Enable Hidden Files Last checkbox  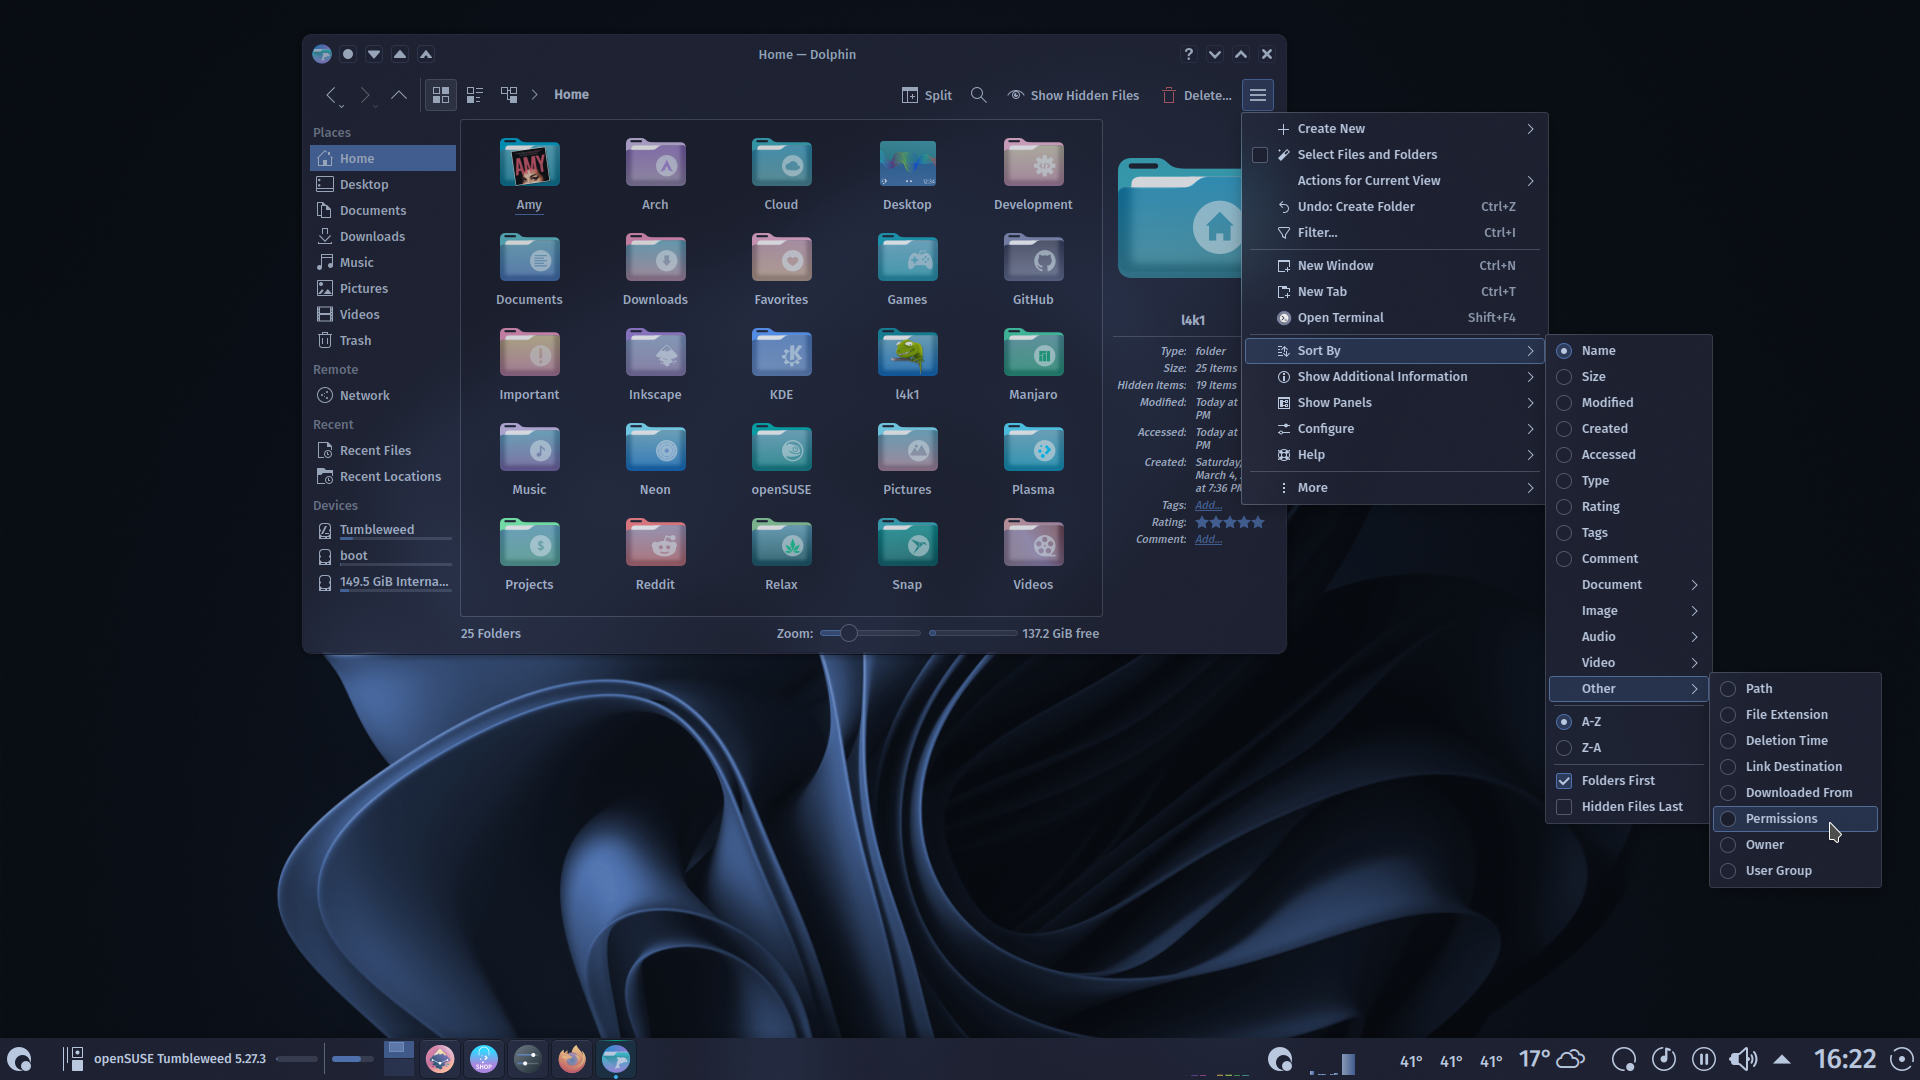click(x=1628, y=807)
